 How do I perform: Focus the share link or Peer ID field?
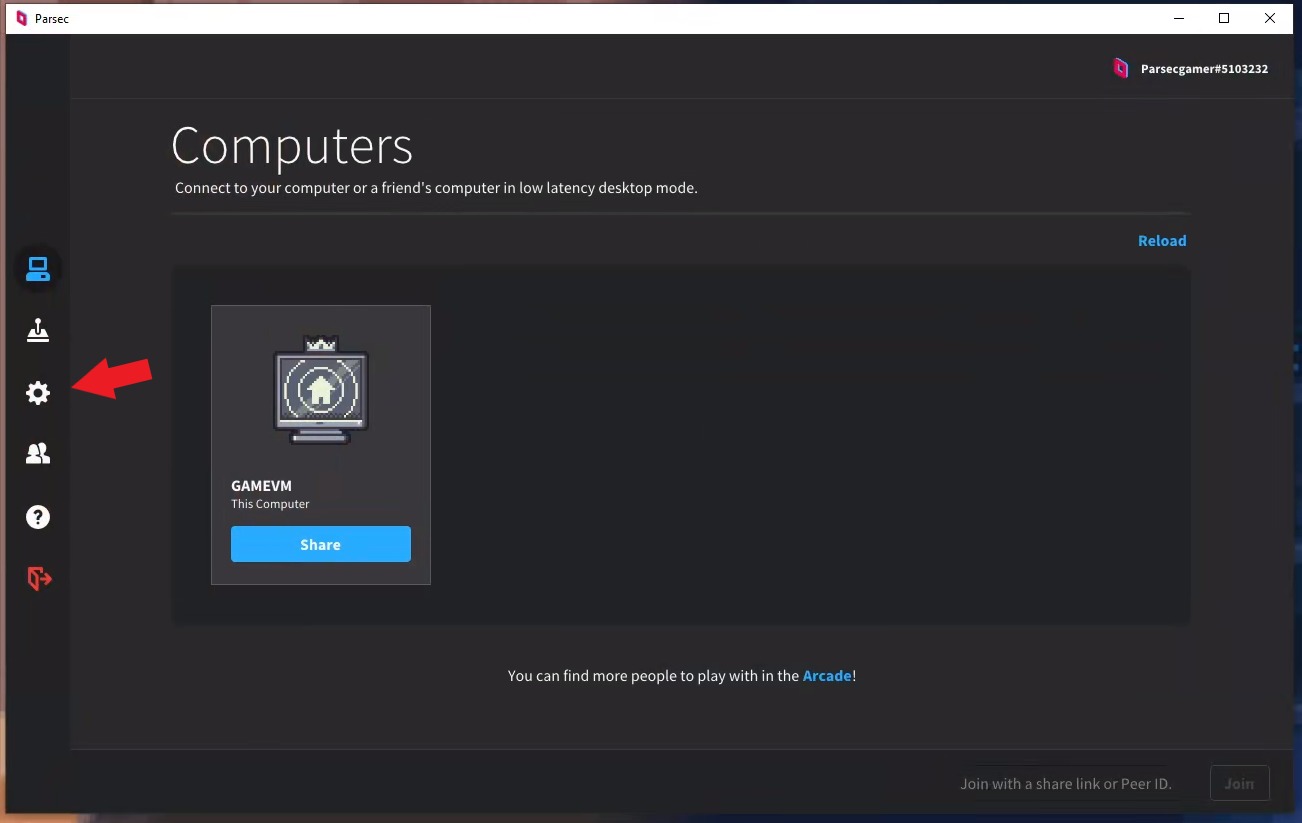point(1066,784)
